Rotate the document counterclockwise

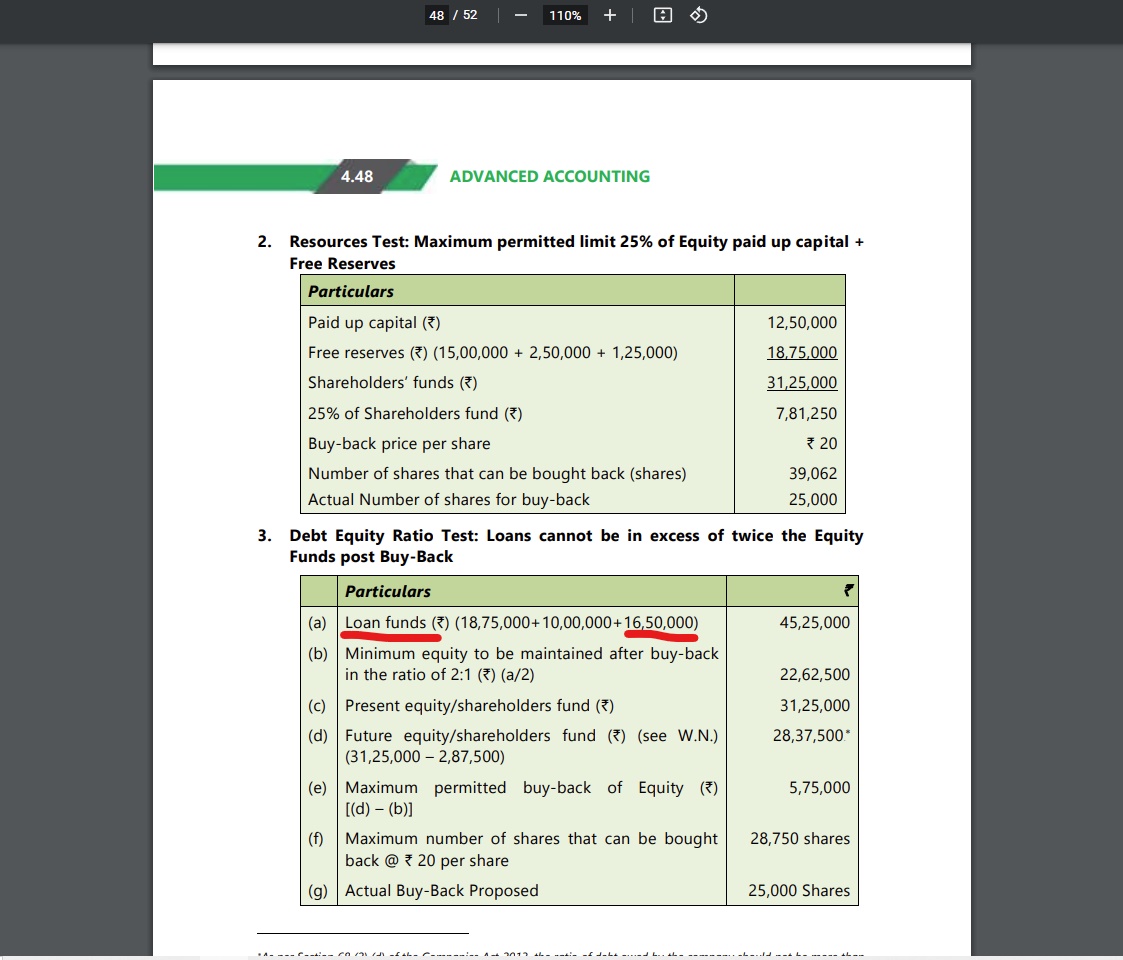pyautogui.click(x=699, y=16)
